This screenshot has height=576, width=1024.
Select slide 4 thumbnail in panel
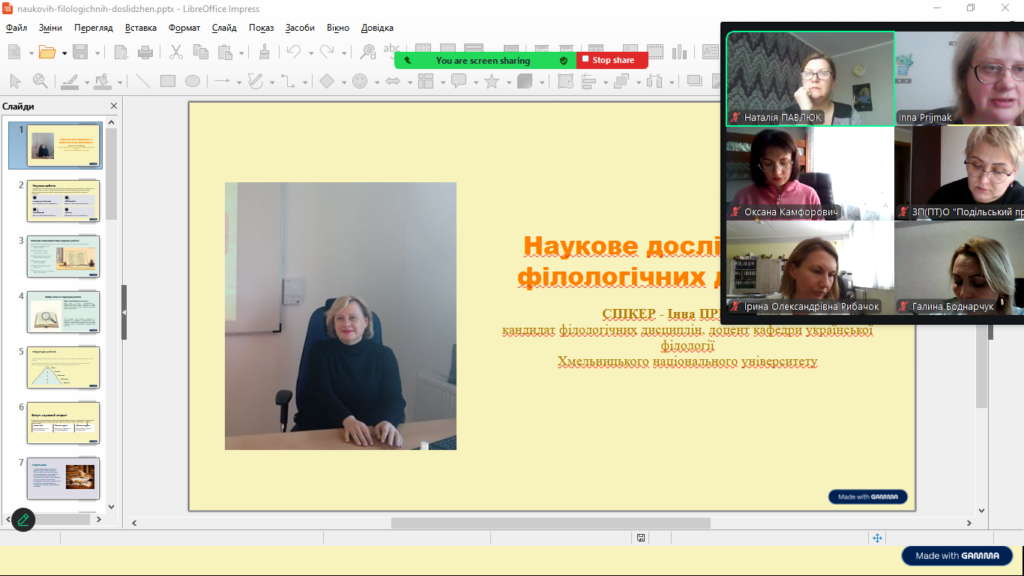click(x=63, y=311)
